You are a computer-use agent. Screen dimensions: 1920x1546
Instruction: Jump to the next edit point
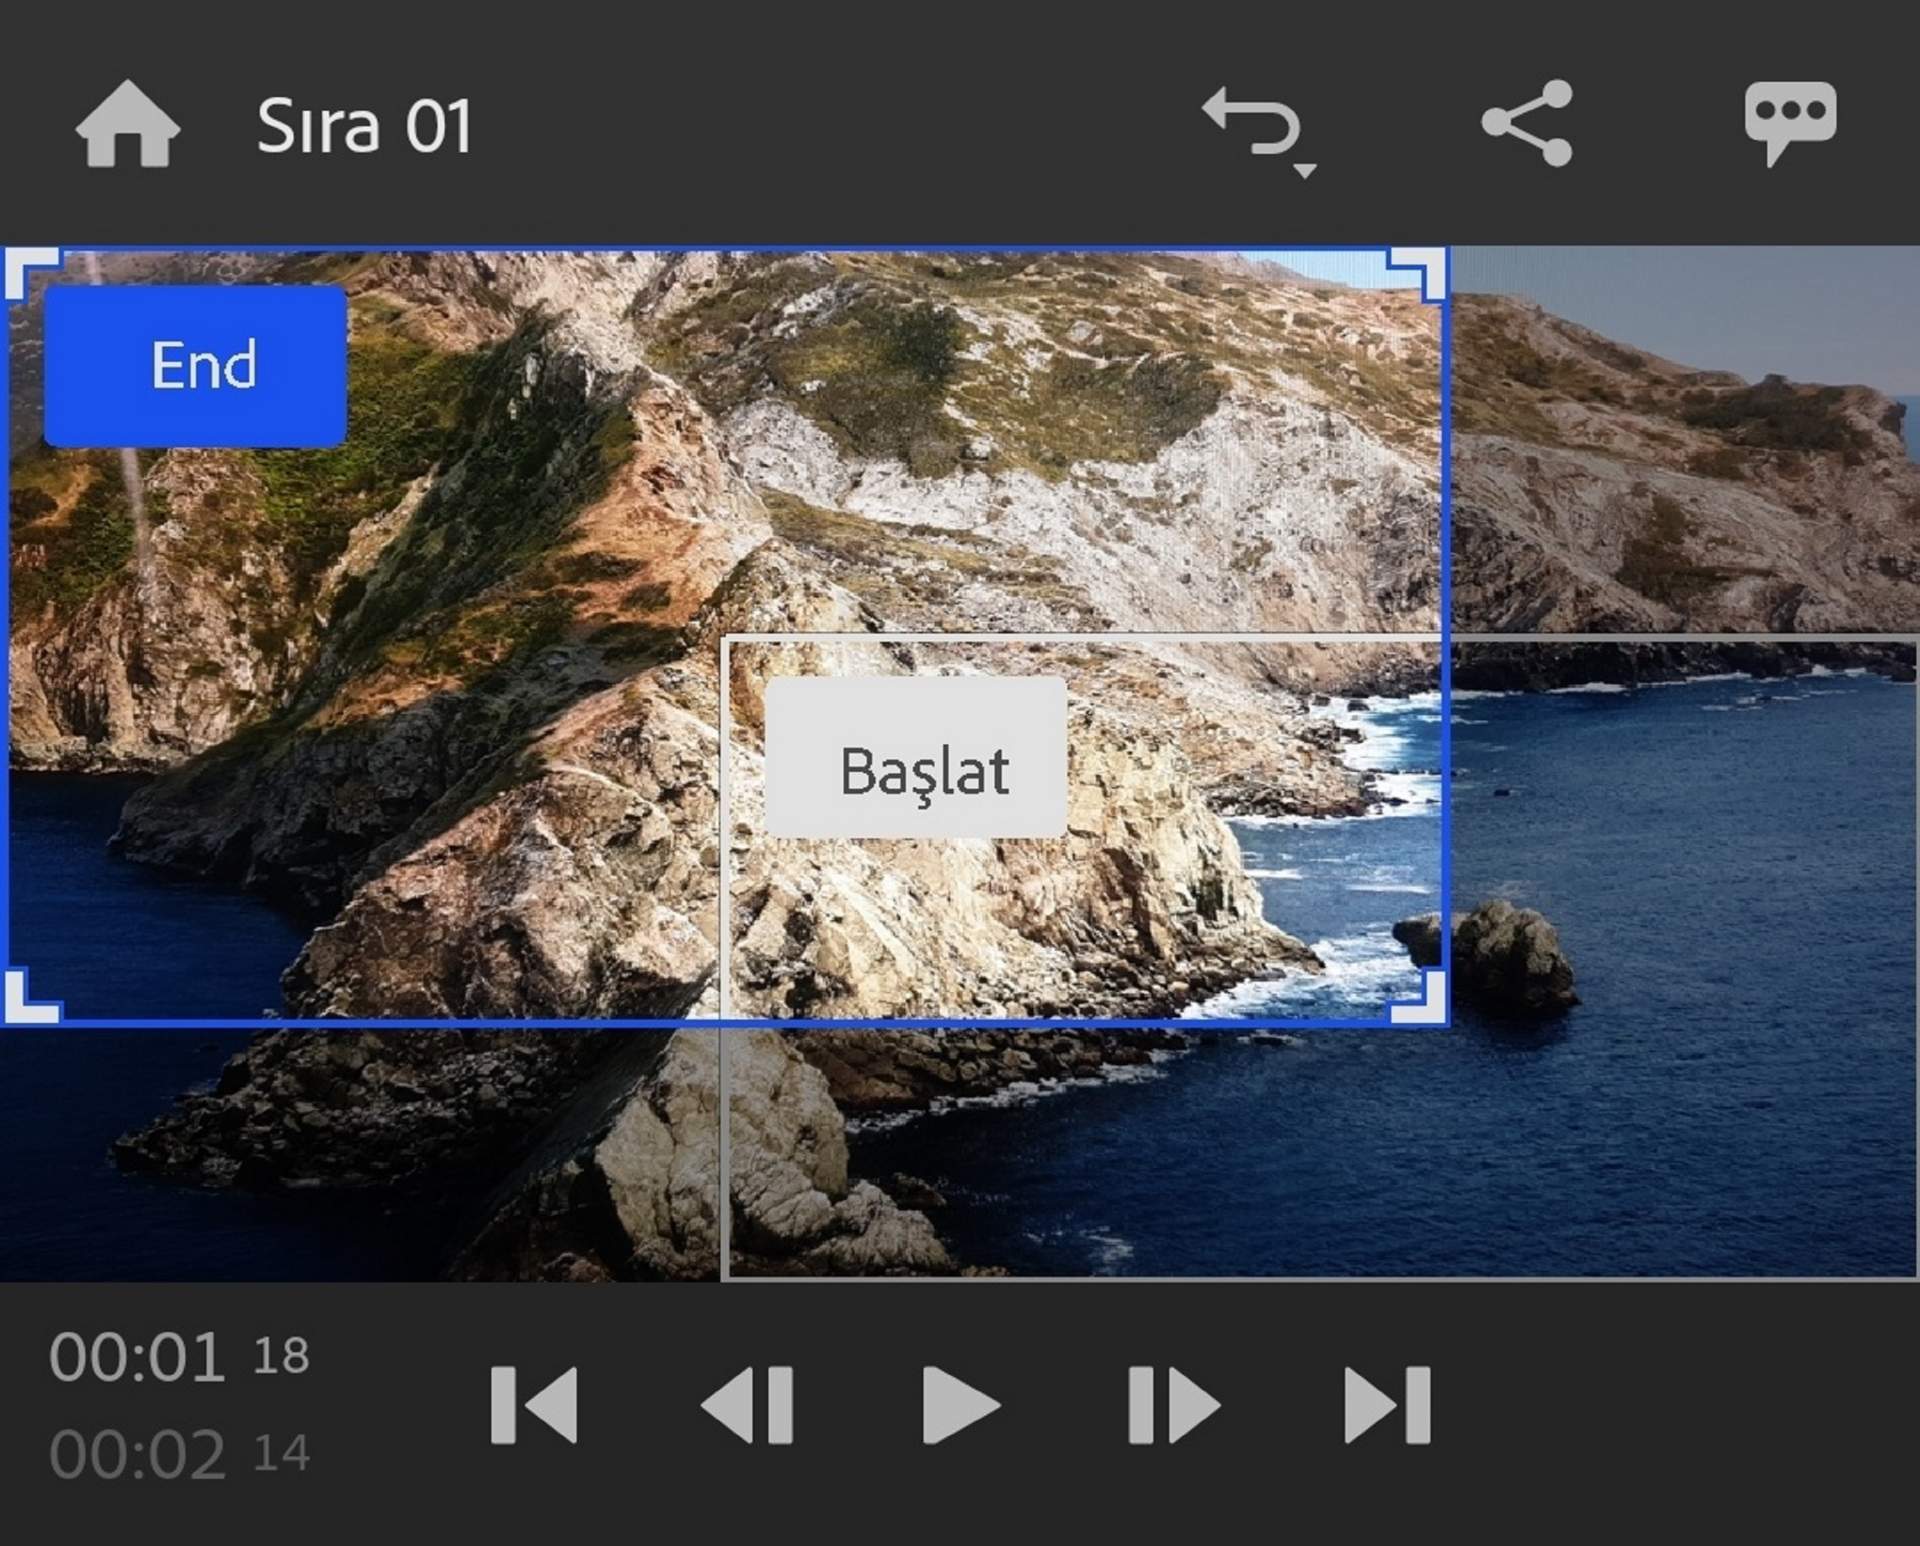tap(1386, 1405)
